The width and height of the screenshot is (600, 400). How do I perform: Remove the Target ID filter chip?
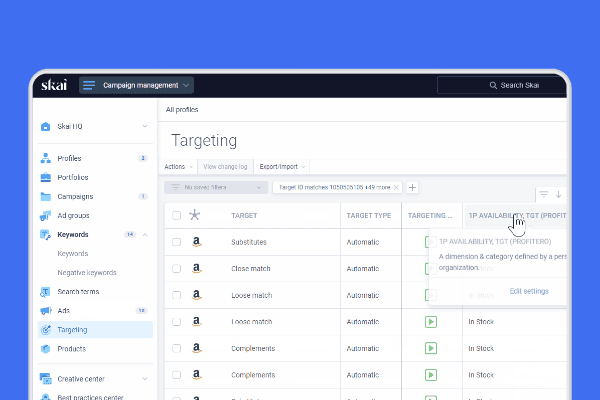(x=396, y=187)
